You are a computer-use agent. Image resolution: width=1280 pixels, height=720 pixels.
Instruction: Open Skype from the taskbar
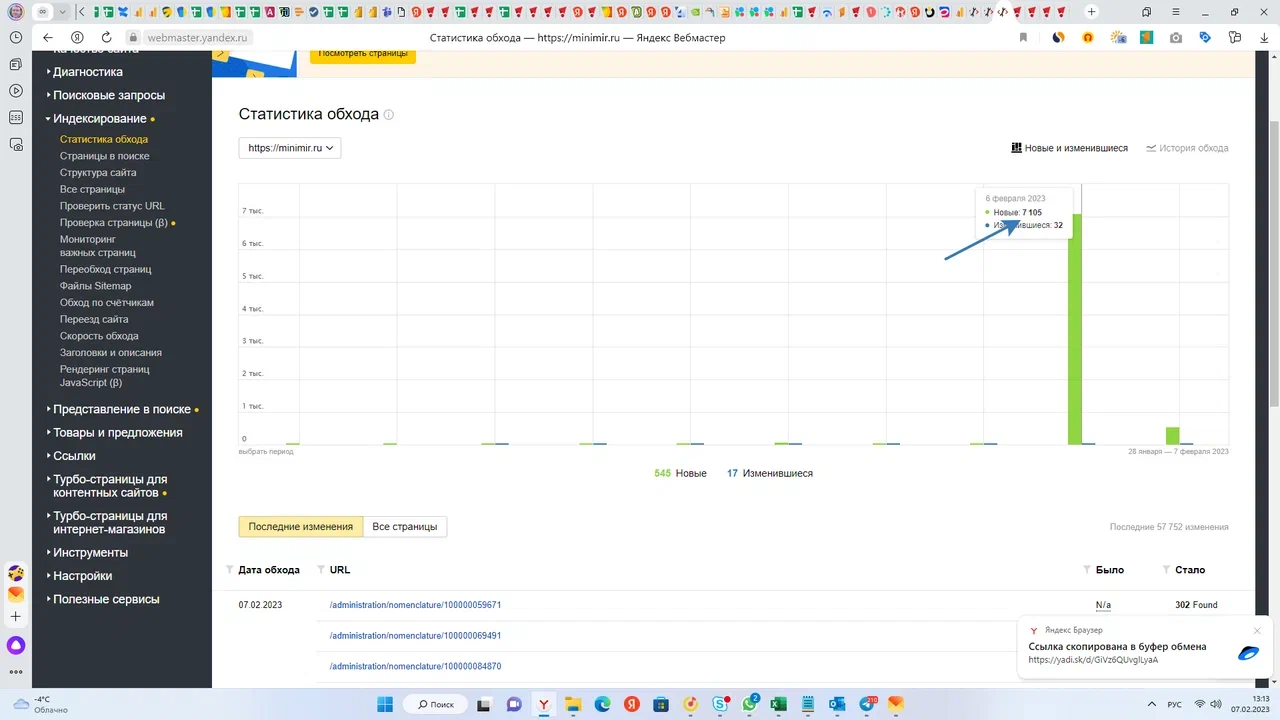[x=720, y=704]
